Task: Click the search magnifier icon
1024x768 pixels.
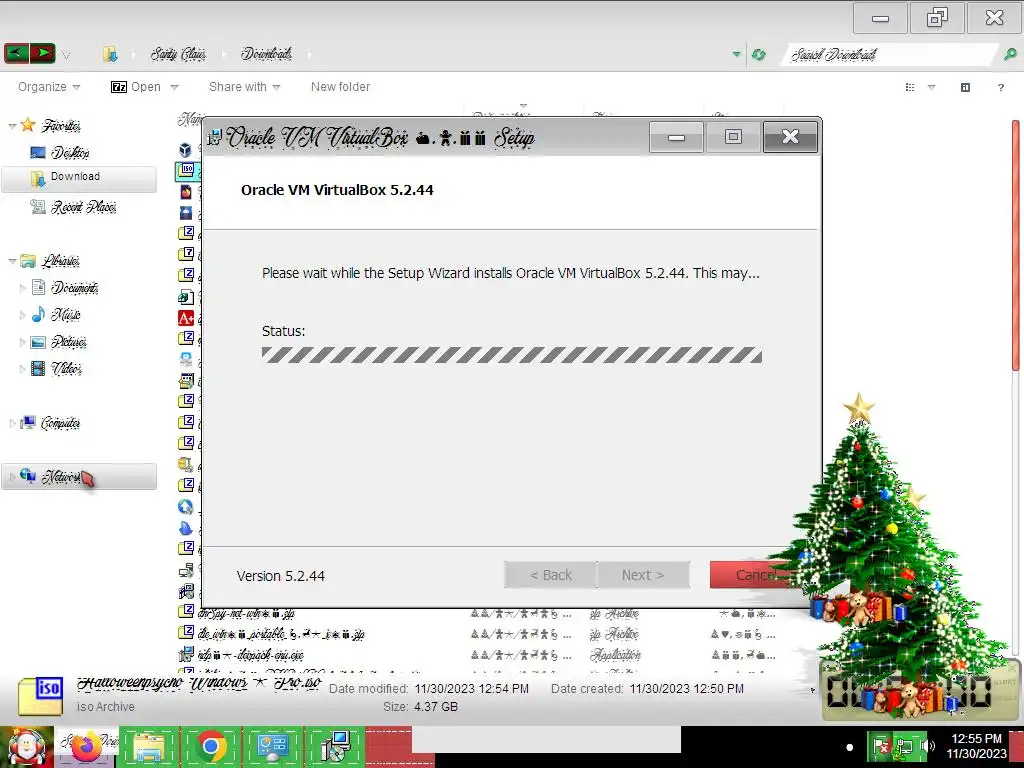Action: (x=1010, y=55)
